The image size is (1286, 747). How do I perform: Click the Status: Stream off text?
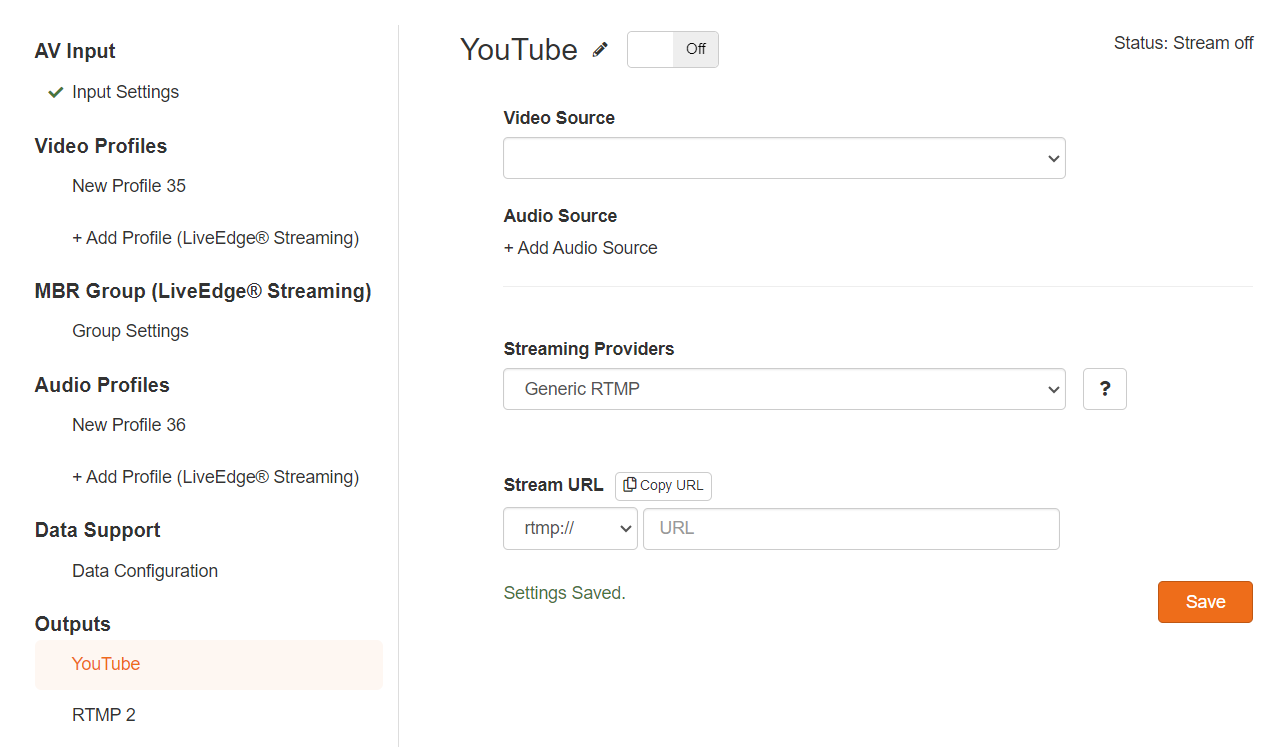click(1183, 43)
